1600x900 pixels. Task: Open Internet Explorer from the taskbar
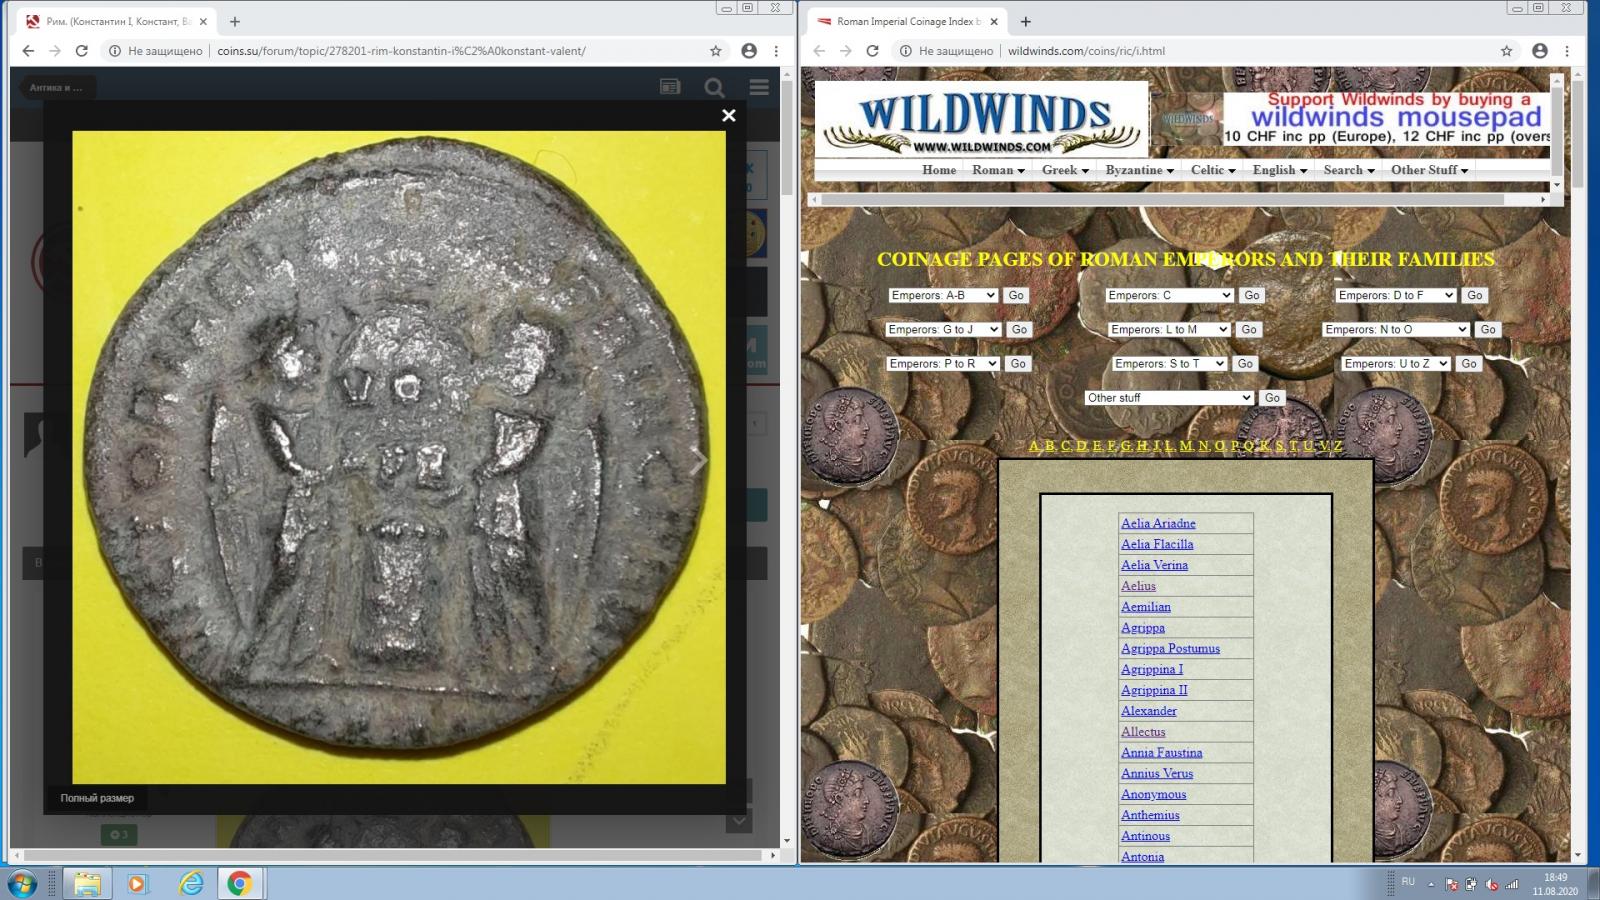(190, 884)
